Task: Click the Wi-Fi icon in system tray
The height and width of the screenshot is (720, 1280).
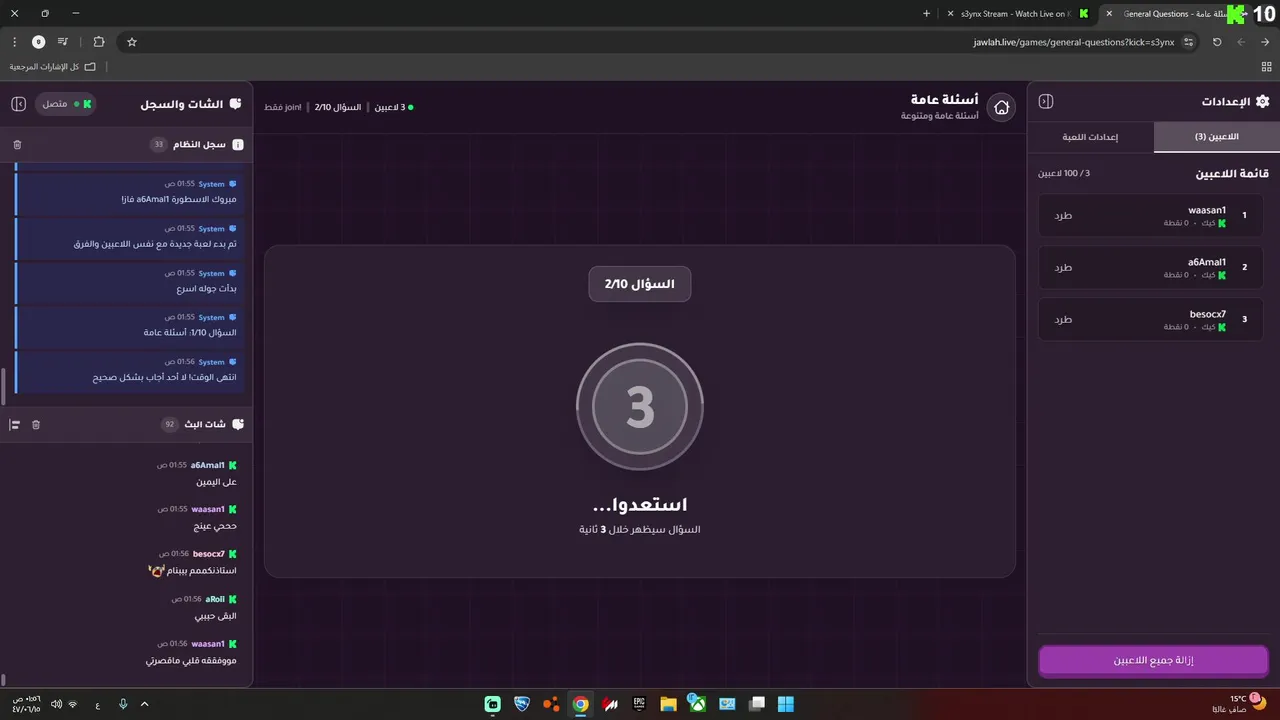Action: (73, 704)
